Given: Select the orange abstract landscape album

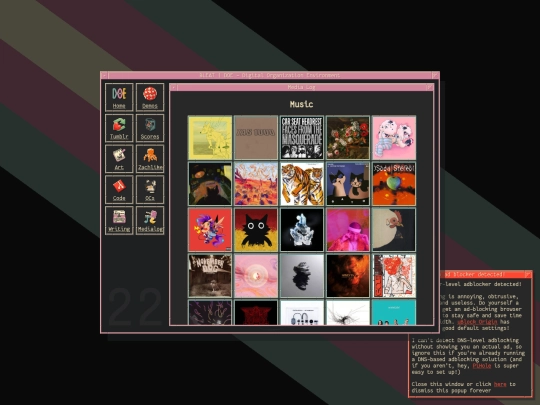Looking at the screenshot, I should pyautogui.click(x=256, y=184).
